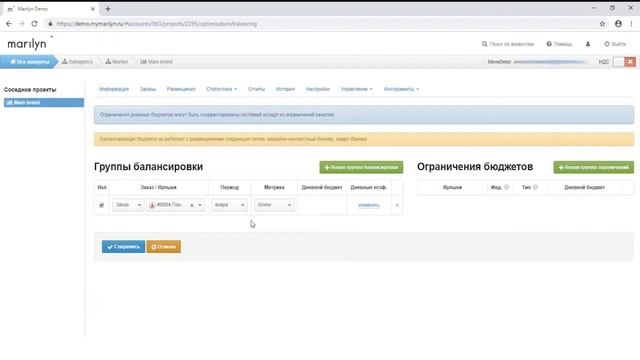The image size is (640, 360).
Task: Add a new budget restriction group
Action: [593, 167]
